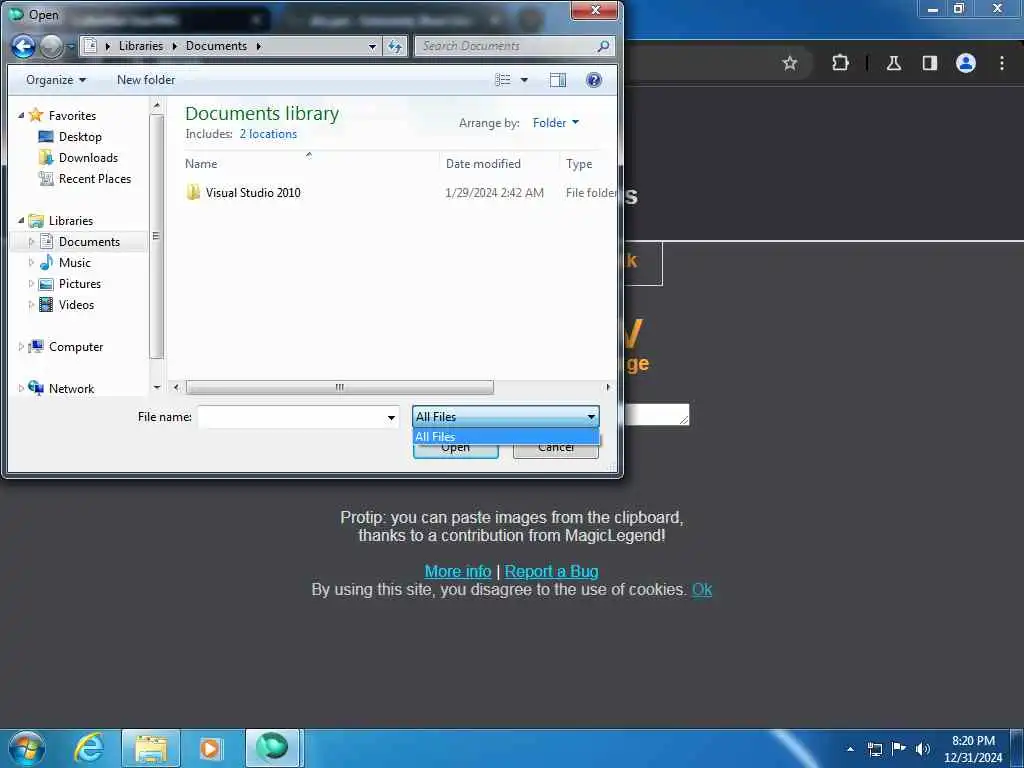The height and width of the screenshot is (768, 1024).
Task: Open Arrange by Folder dropdown
Action: tap(556, 123)
